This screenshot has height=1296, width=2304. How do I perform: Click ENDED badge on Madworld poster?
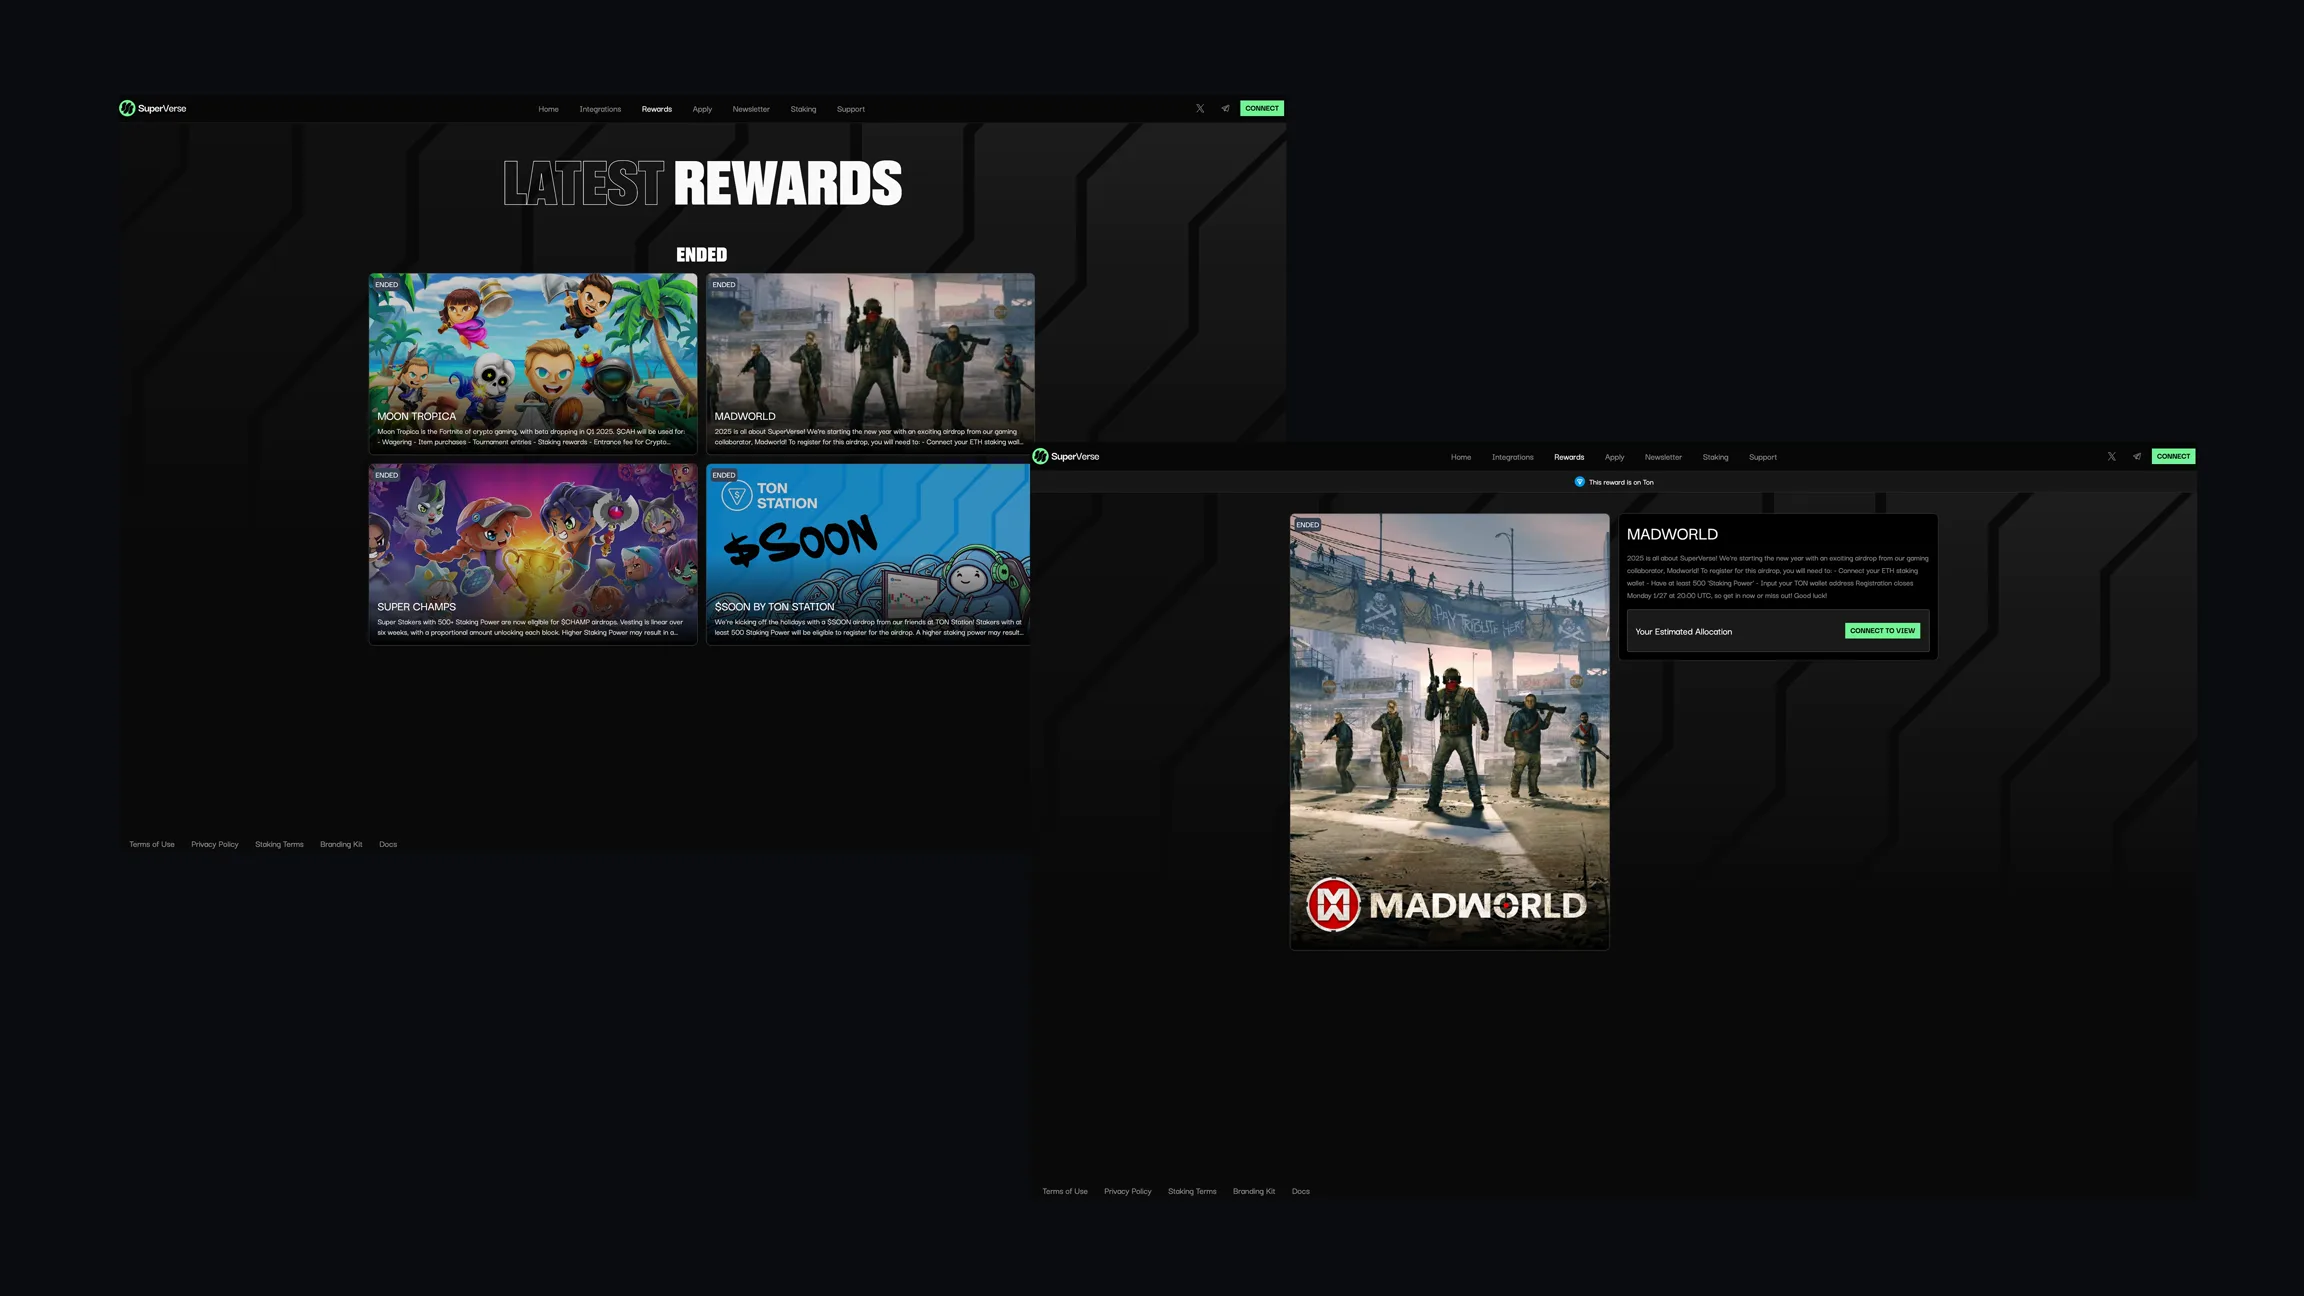1307,525
